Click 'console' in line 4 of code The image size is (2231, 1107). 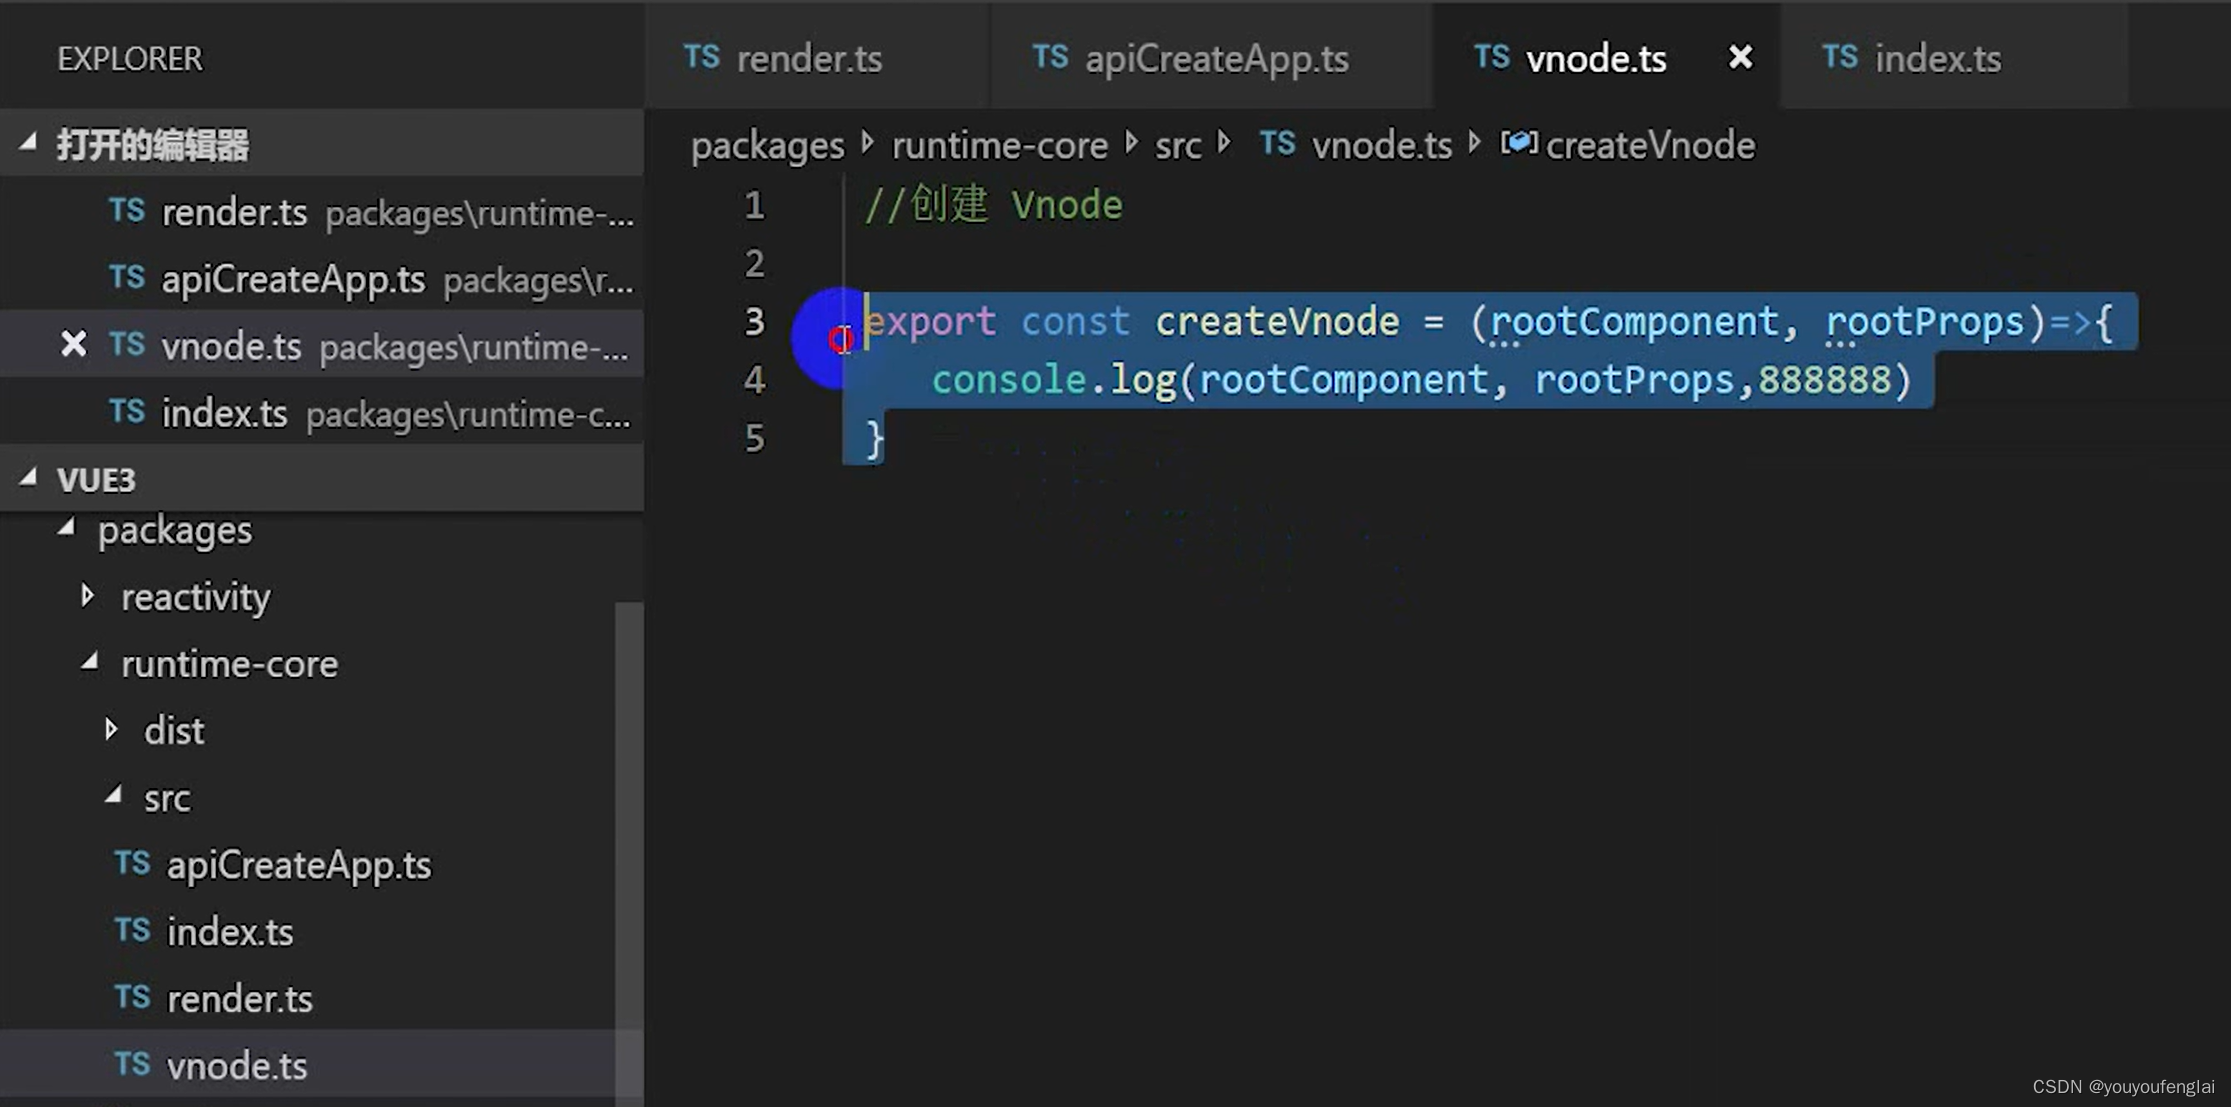[1008, 379]
